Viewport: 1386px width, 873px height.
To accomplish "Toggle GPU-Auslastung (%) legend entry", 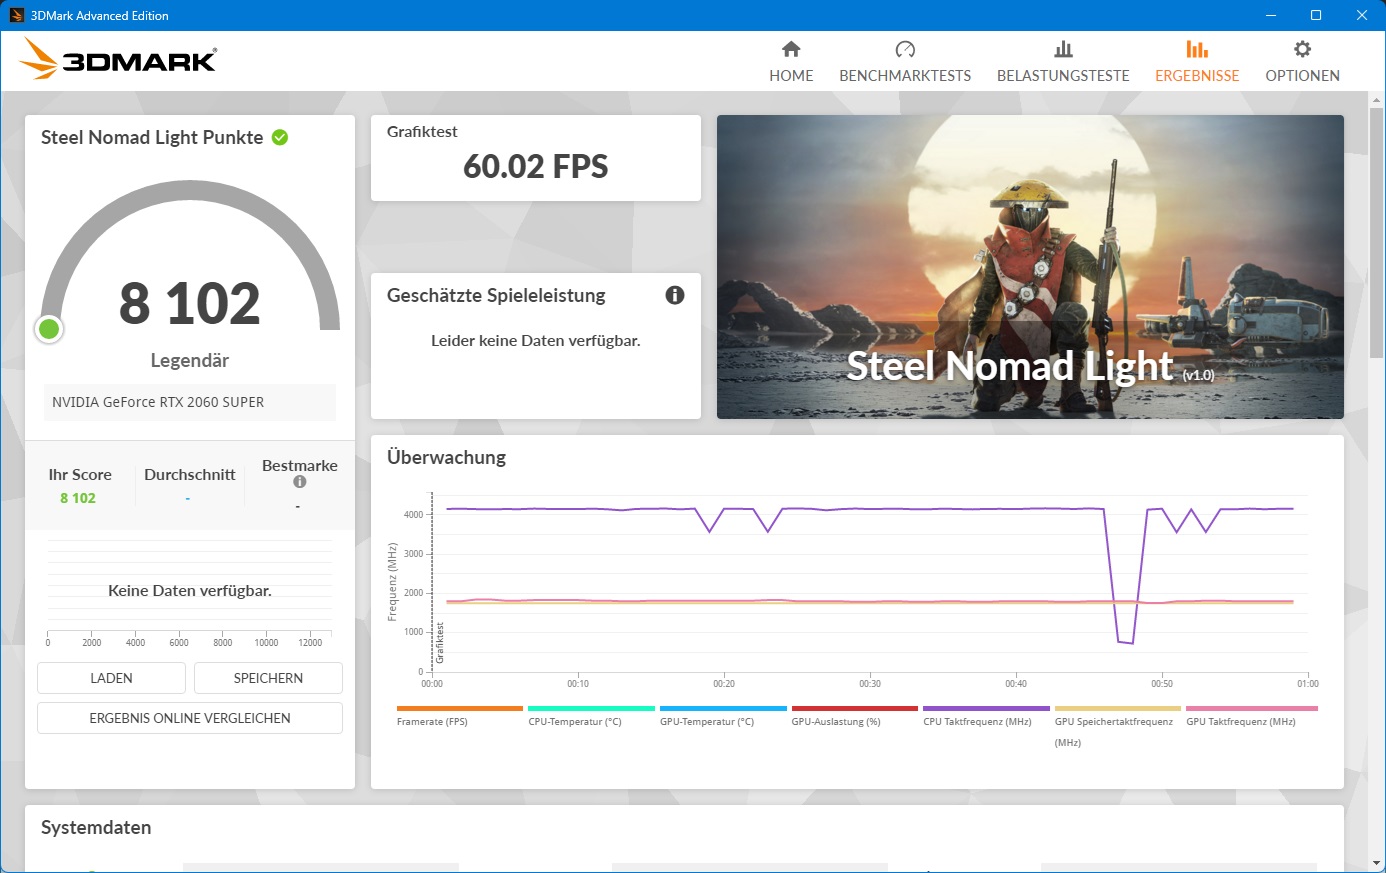I will [854, 716].
